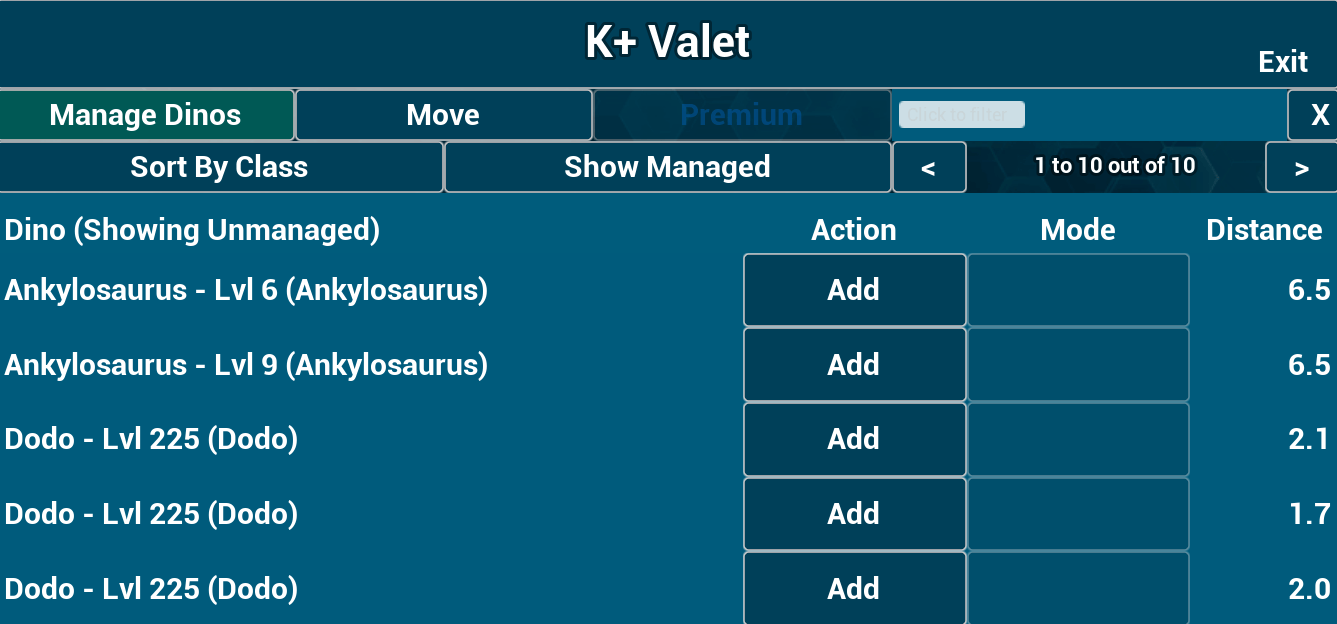Go to previous page of dinos

point(929,167)
